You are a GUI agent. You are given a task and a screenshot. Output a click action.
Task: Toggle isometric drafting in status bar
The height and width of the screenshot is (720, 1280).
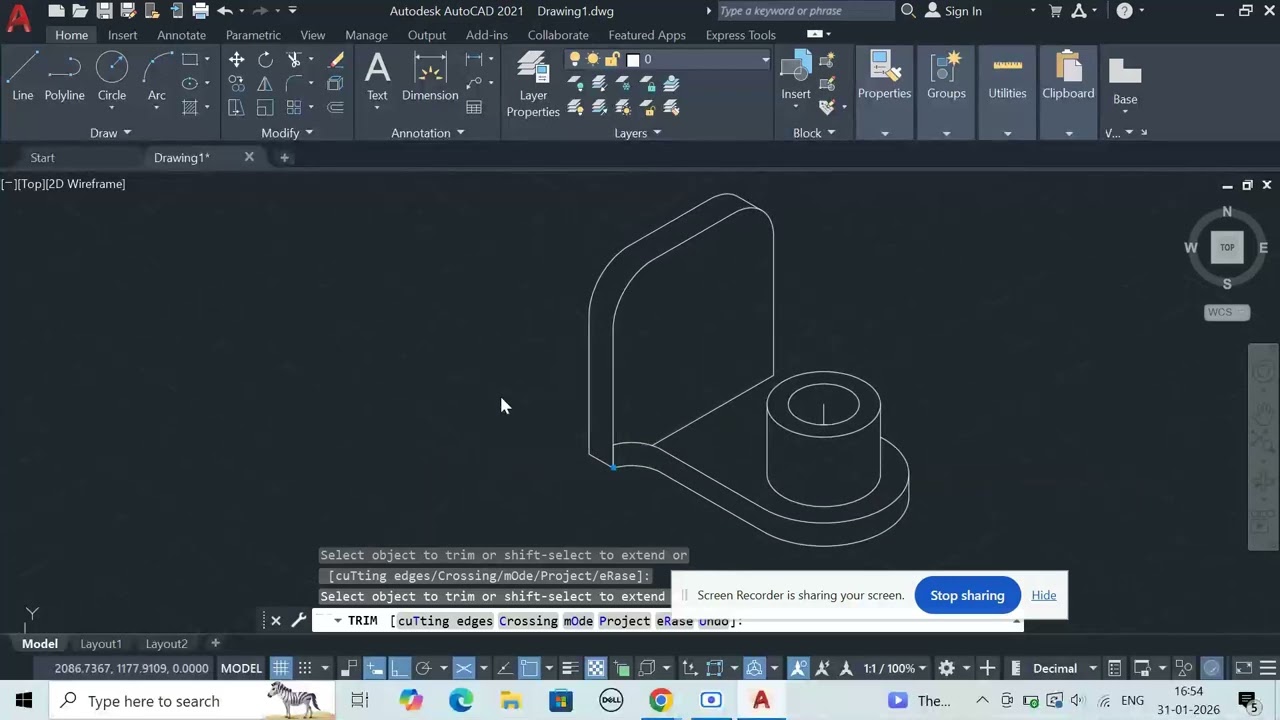463,668
